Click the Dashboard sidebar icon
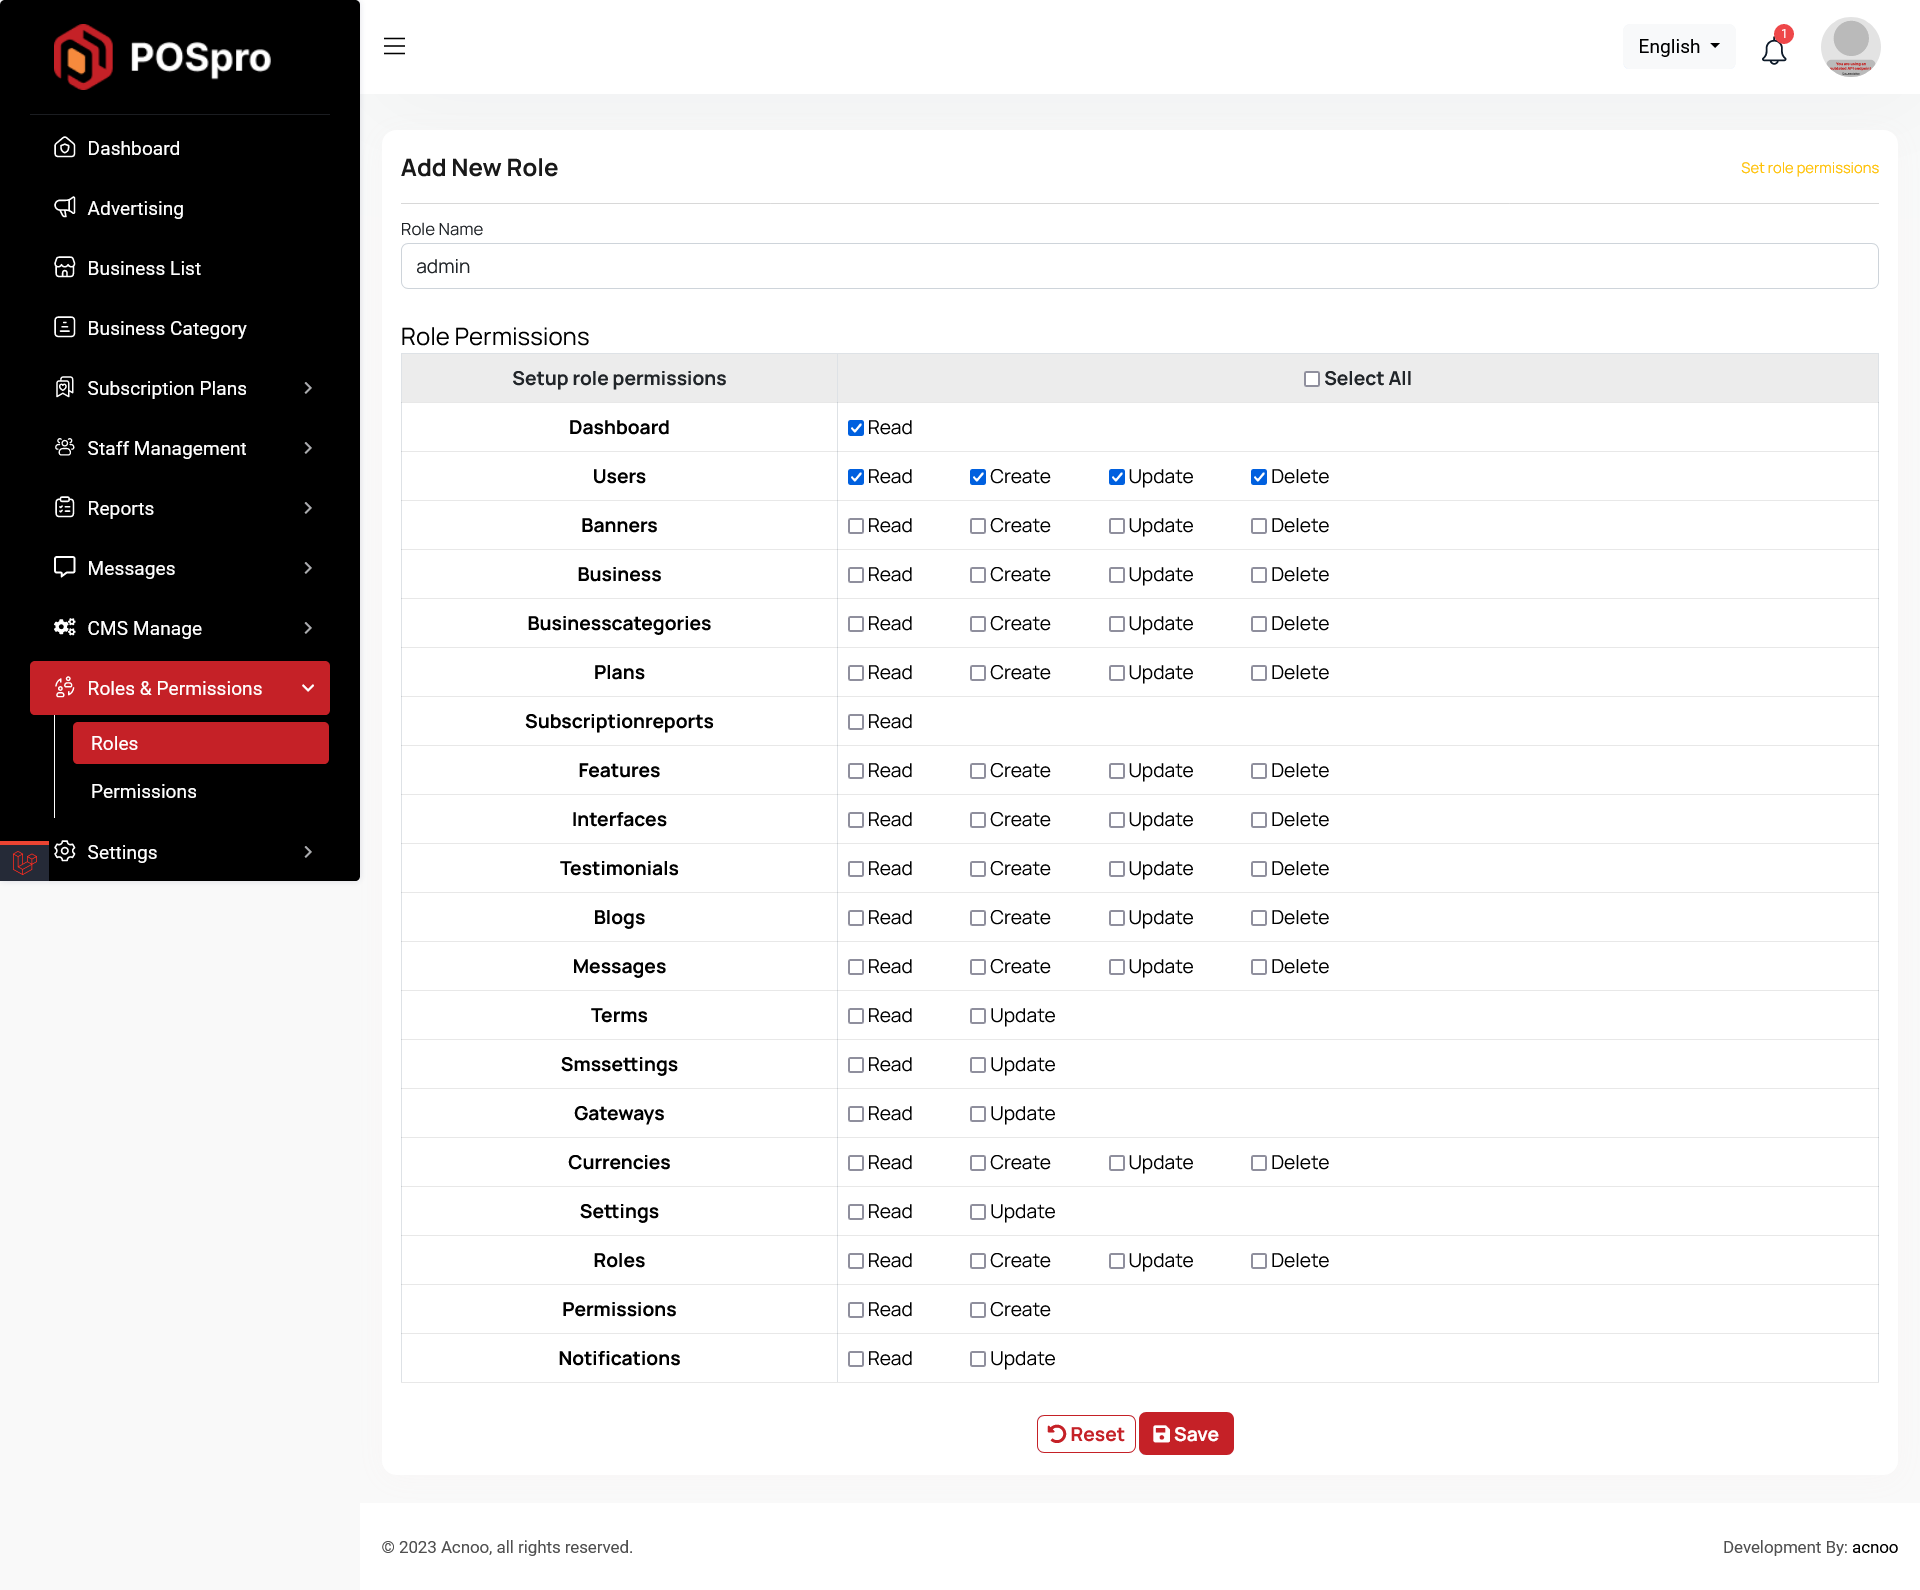Screen dimensions: 1920x1590 click(65, 148)
